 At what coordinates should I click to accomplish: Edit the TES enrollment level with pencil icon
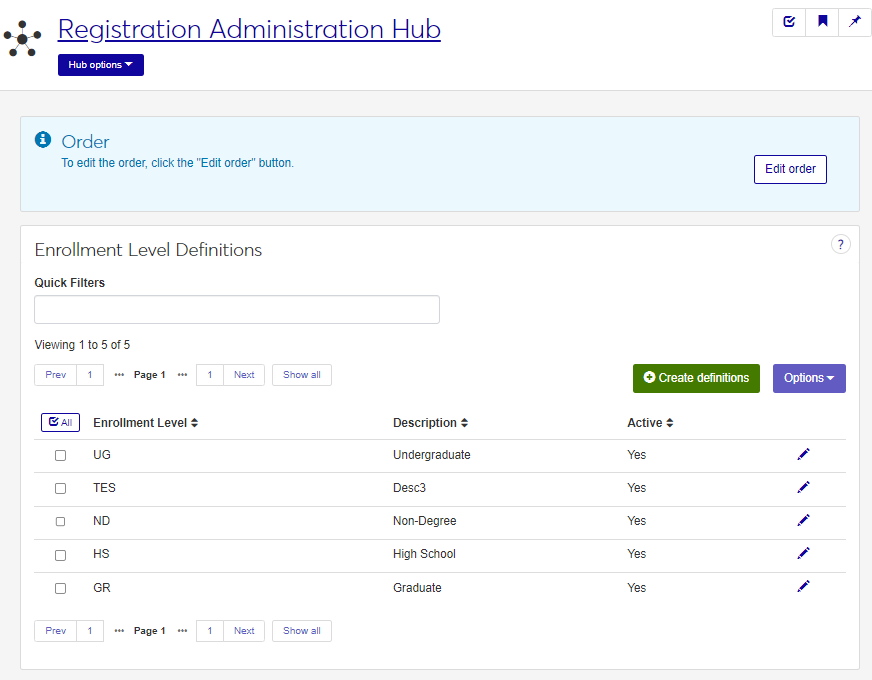(x=803, y=487)
